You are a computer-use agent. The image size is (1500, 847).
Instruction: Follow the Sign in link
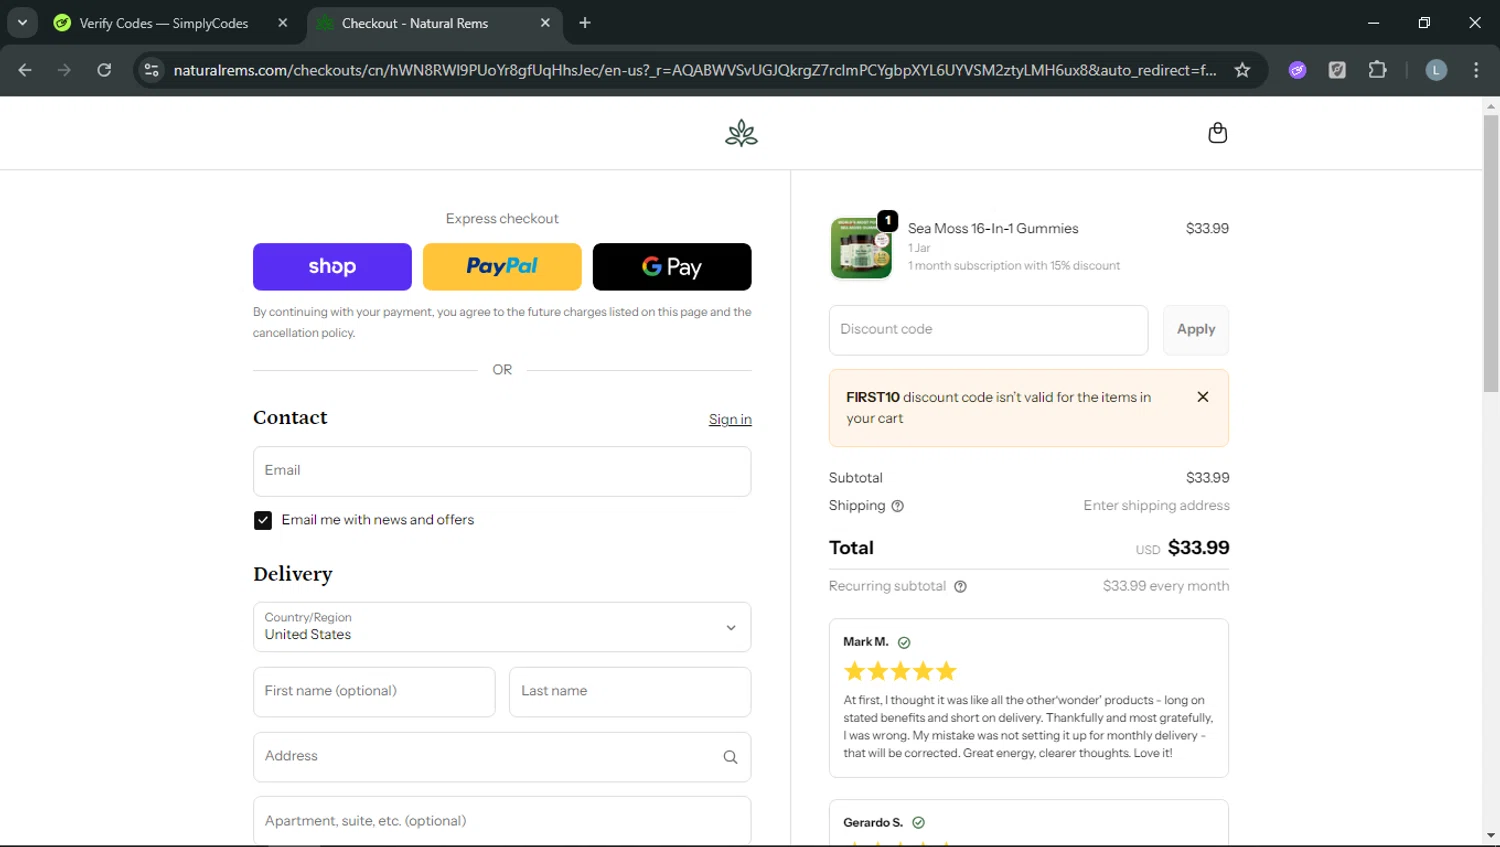click(x=730, y=420)
